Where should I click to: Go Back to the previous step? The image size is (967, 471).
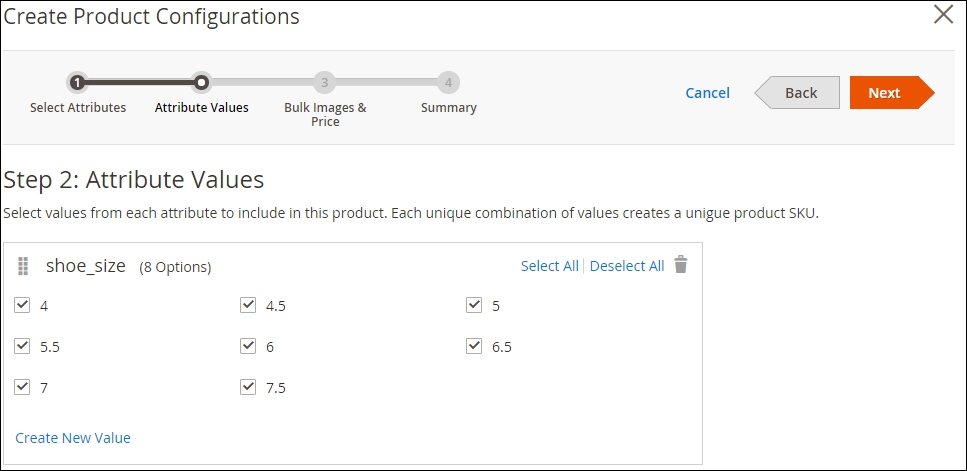point(799,93)
